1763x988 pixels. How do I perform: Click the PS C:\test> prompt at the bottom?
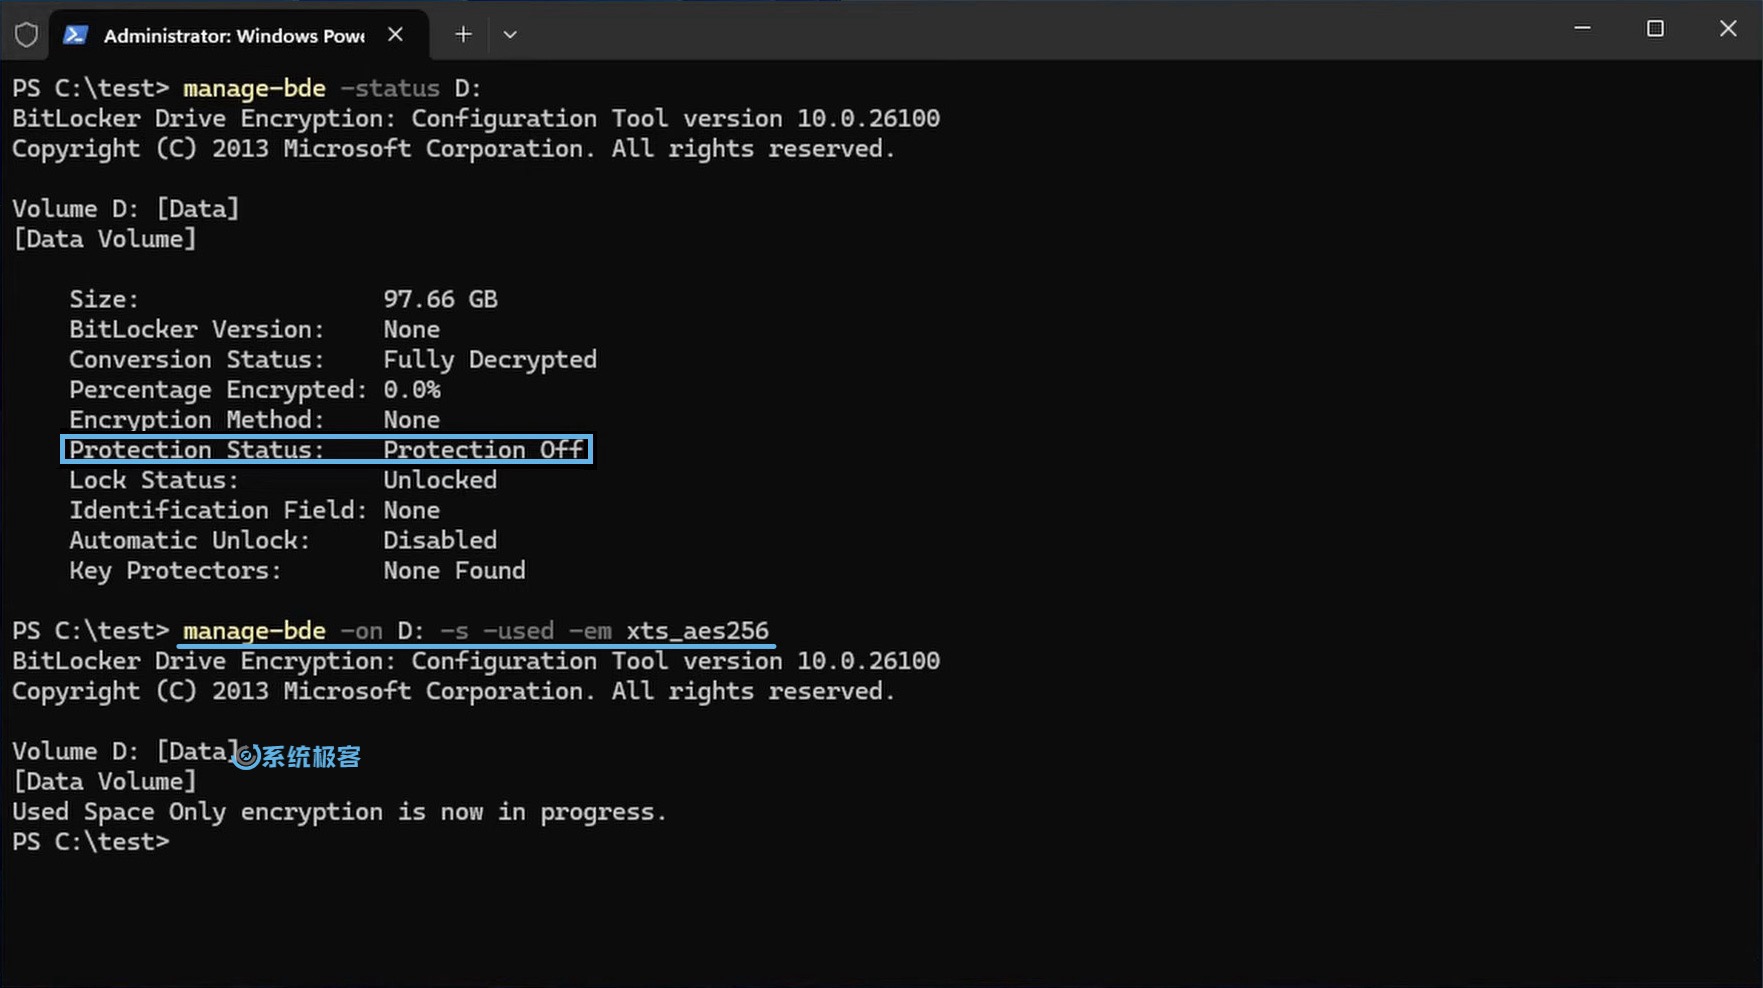tap(91, 841)
